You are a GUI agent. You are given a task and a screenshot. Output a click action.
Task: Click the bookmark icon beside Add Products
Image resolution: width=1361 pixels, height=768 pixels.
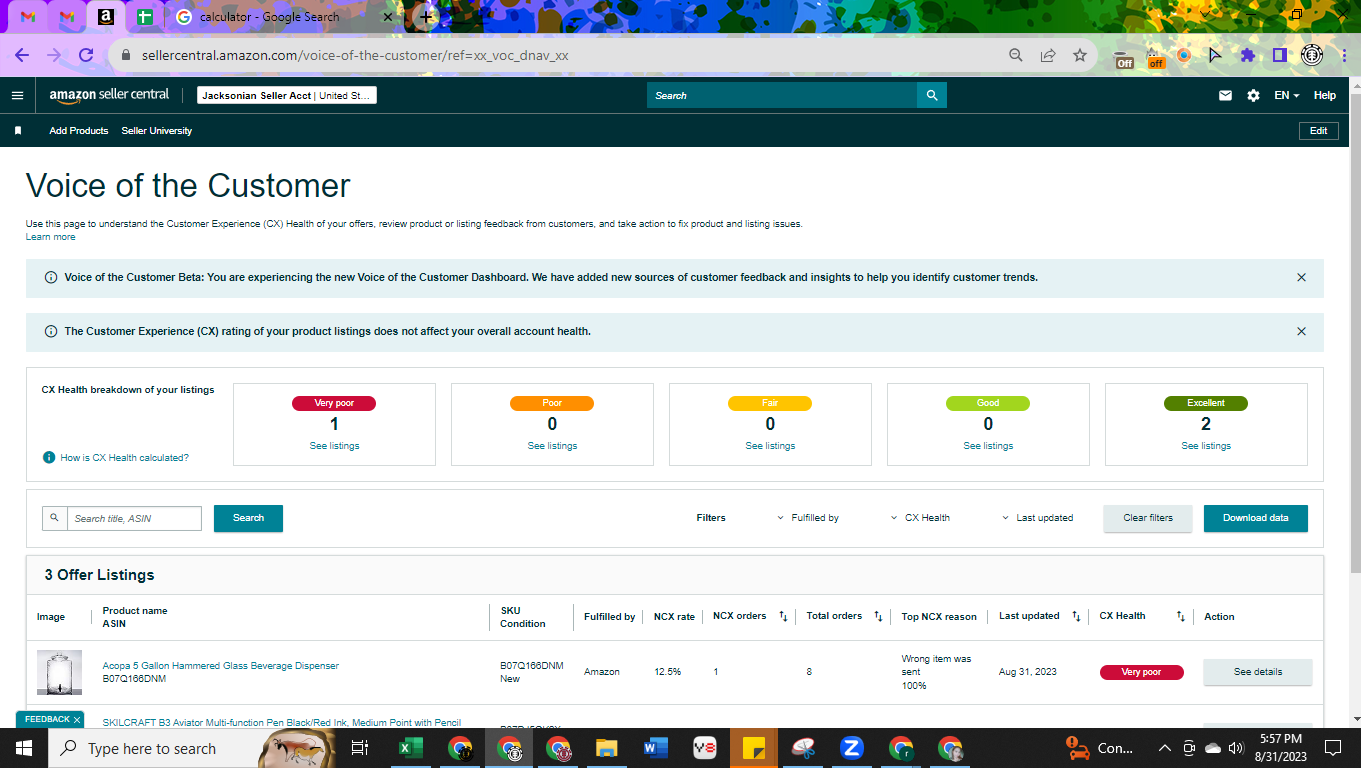18,131
